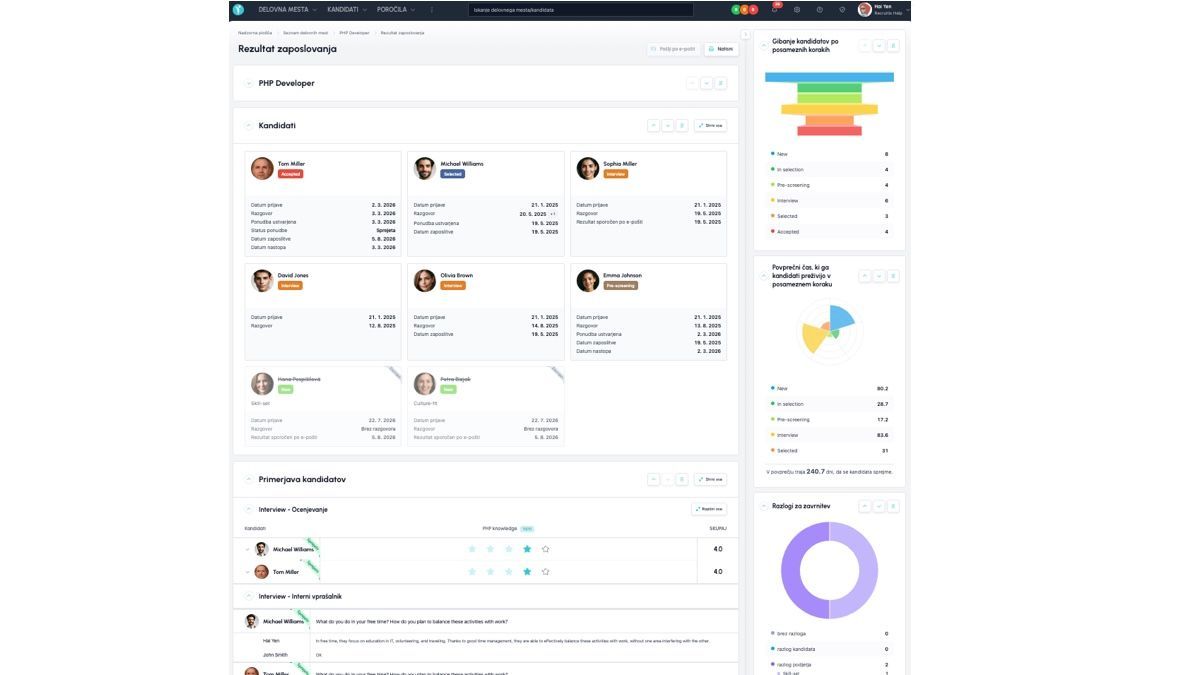Click the Pre-screening row in Povprečni čas widget
Screen dimensions: 1200x675
(x=829, y=420)
